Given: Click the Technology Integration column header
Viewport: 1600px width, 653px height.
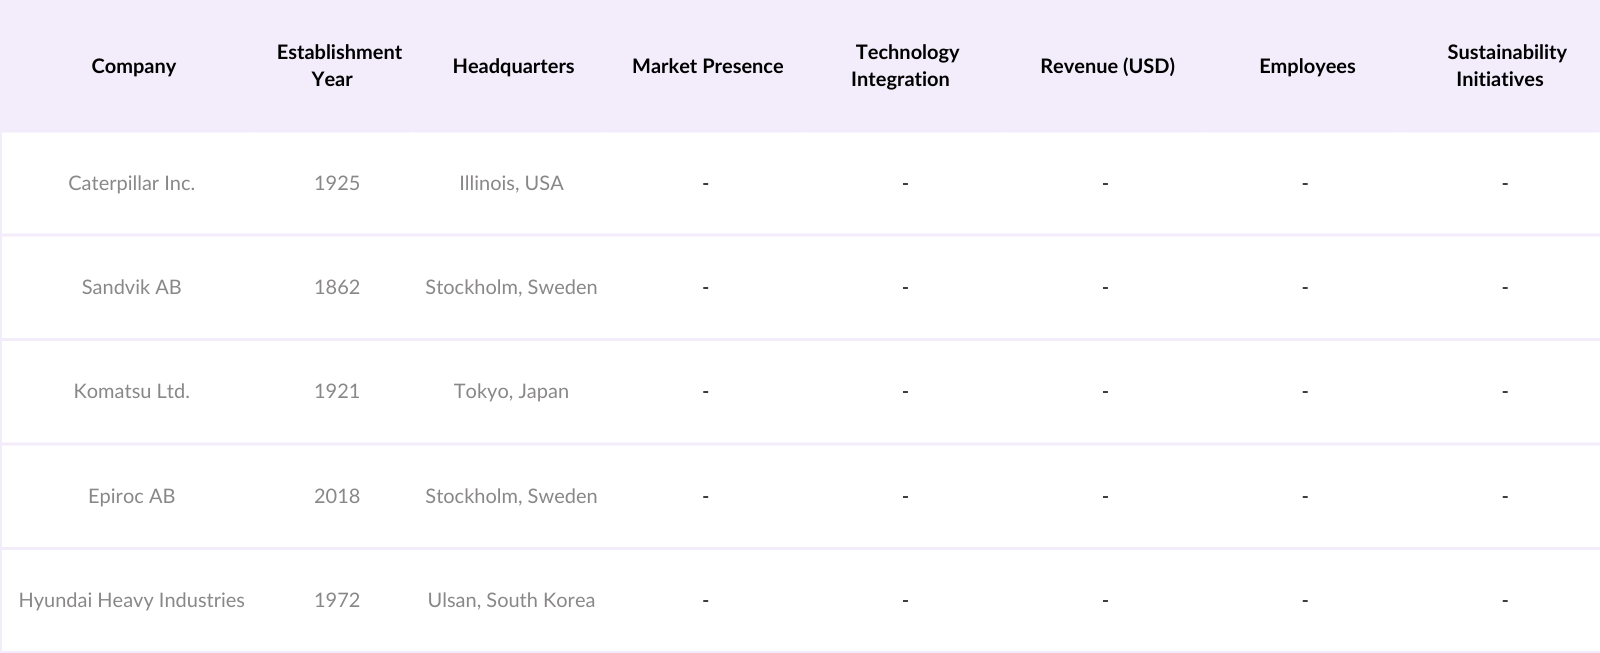Looking at the screenshot, I should pyautogui.click(x=906, y=66).
